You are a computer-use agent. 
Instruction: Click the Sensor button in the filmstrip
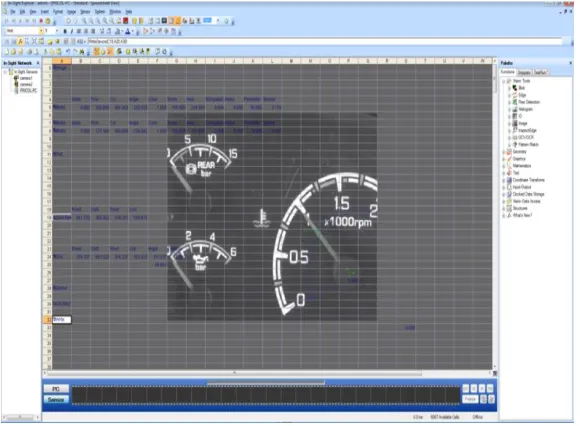[56, 399]
